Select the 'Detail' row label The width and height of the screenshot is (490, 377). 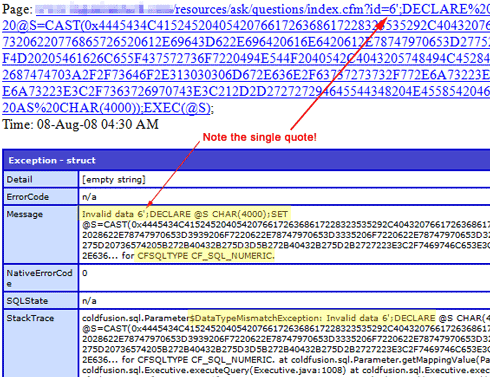[41, 179]
